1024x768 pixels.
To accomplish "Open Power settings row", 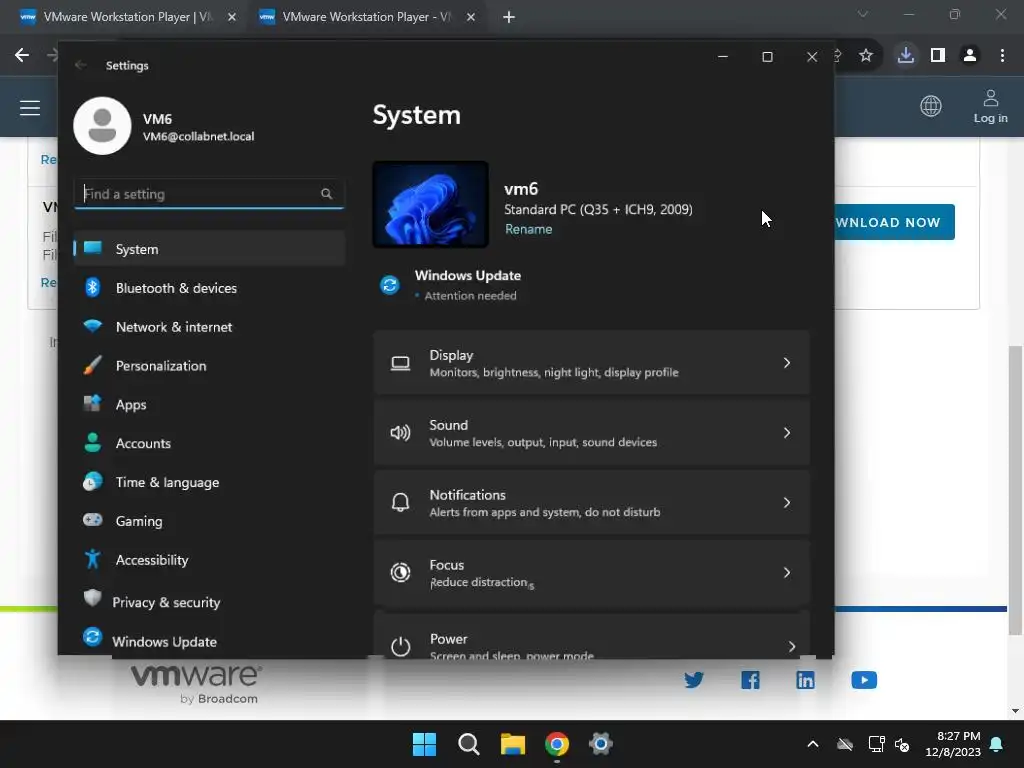I will pyautogui.click(x=592, y=635).
